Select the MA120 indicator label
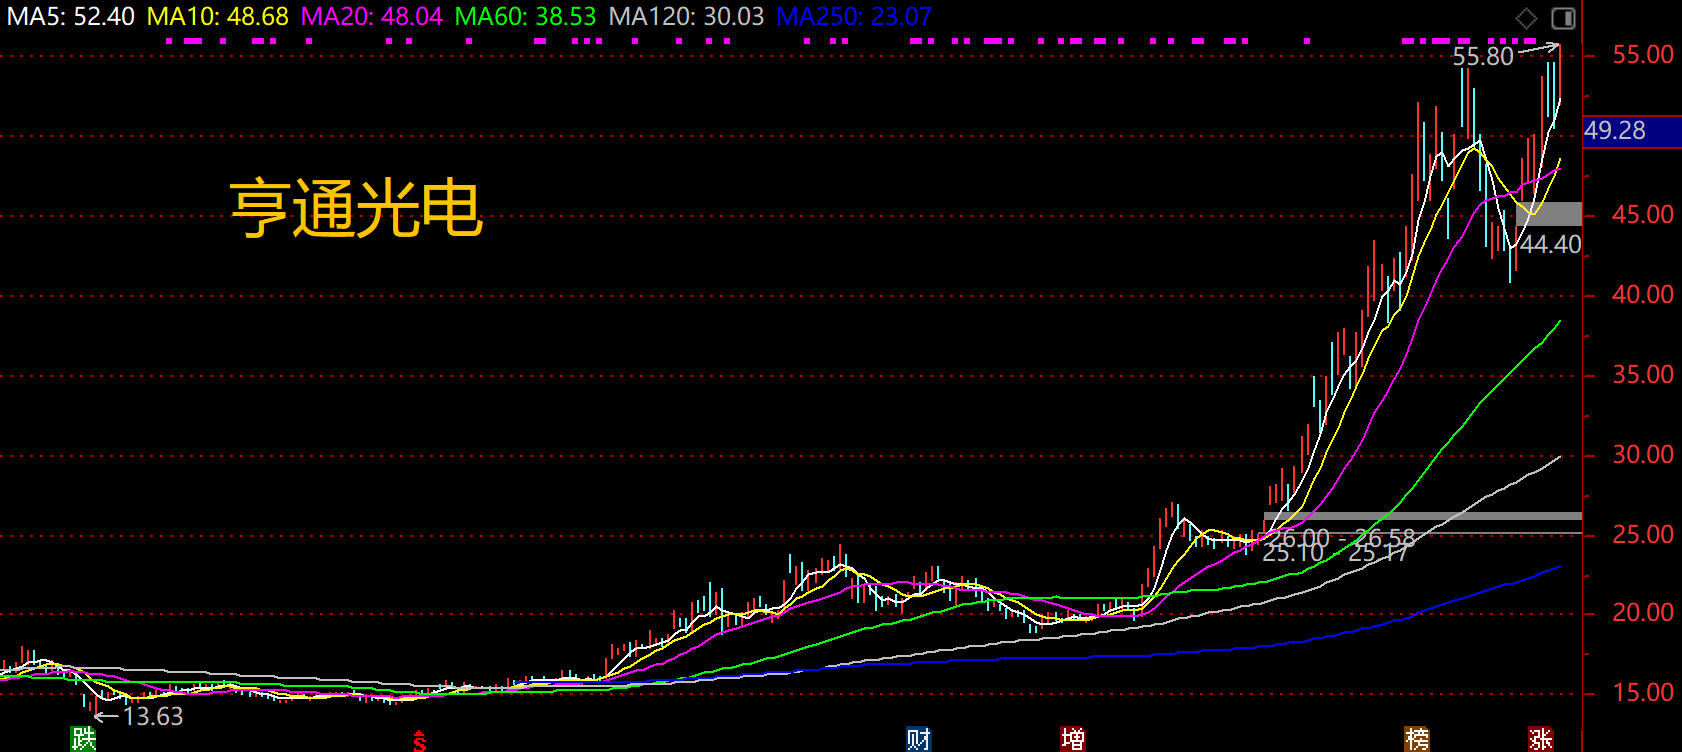 686,17
